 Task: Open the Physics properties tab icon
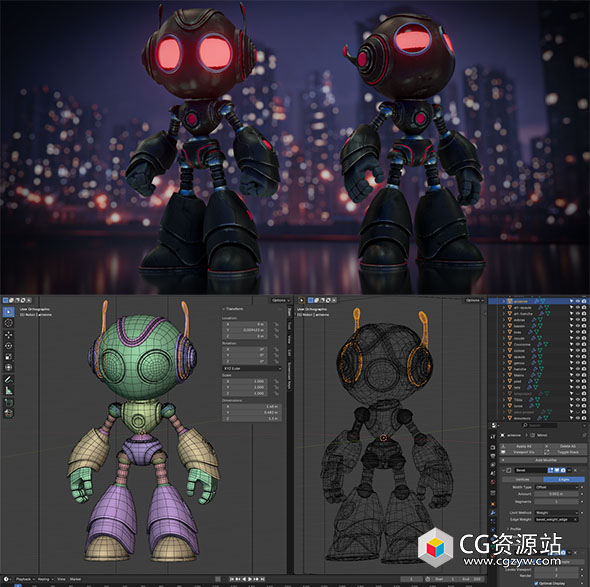(493, 530)
